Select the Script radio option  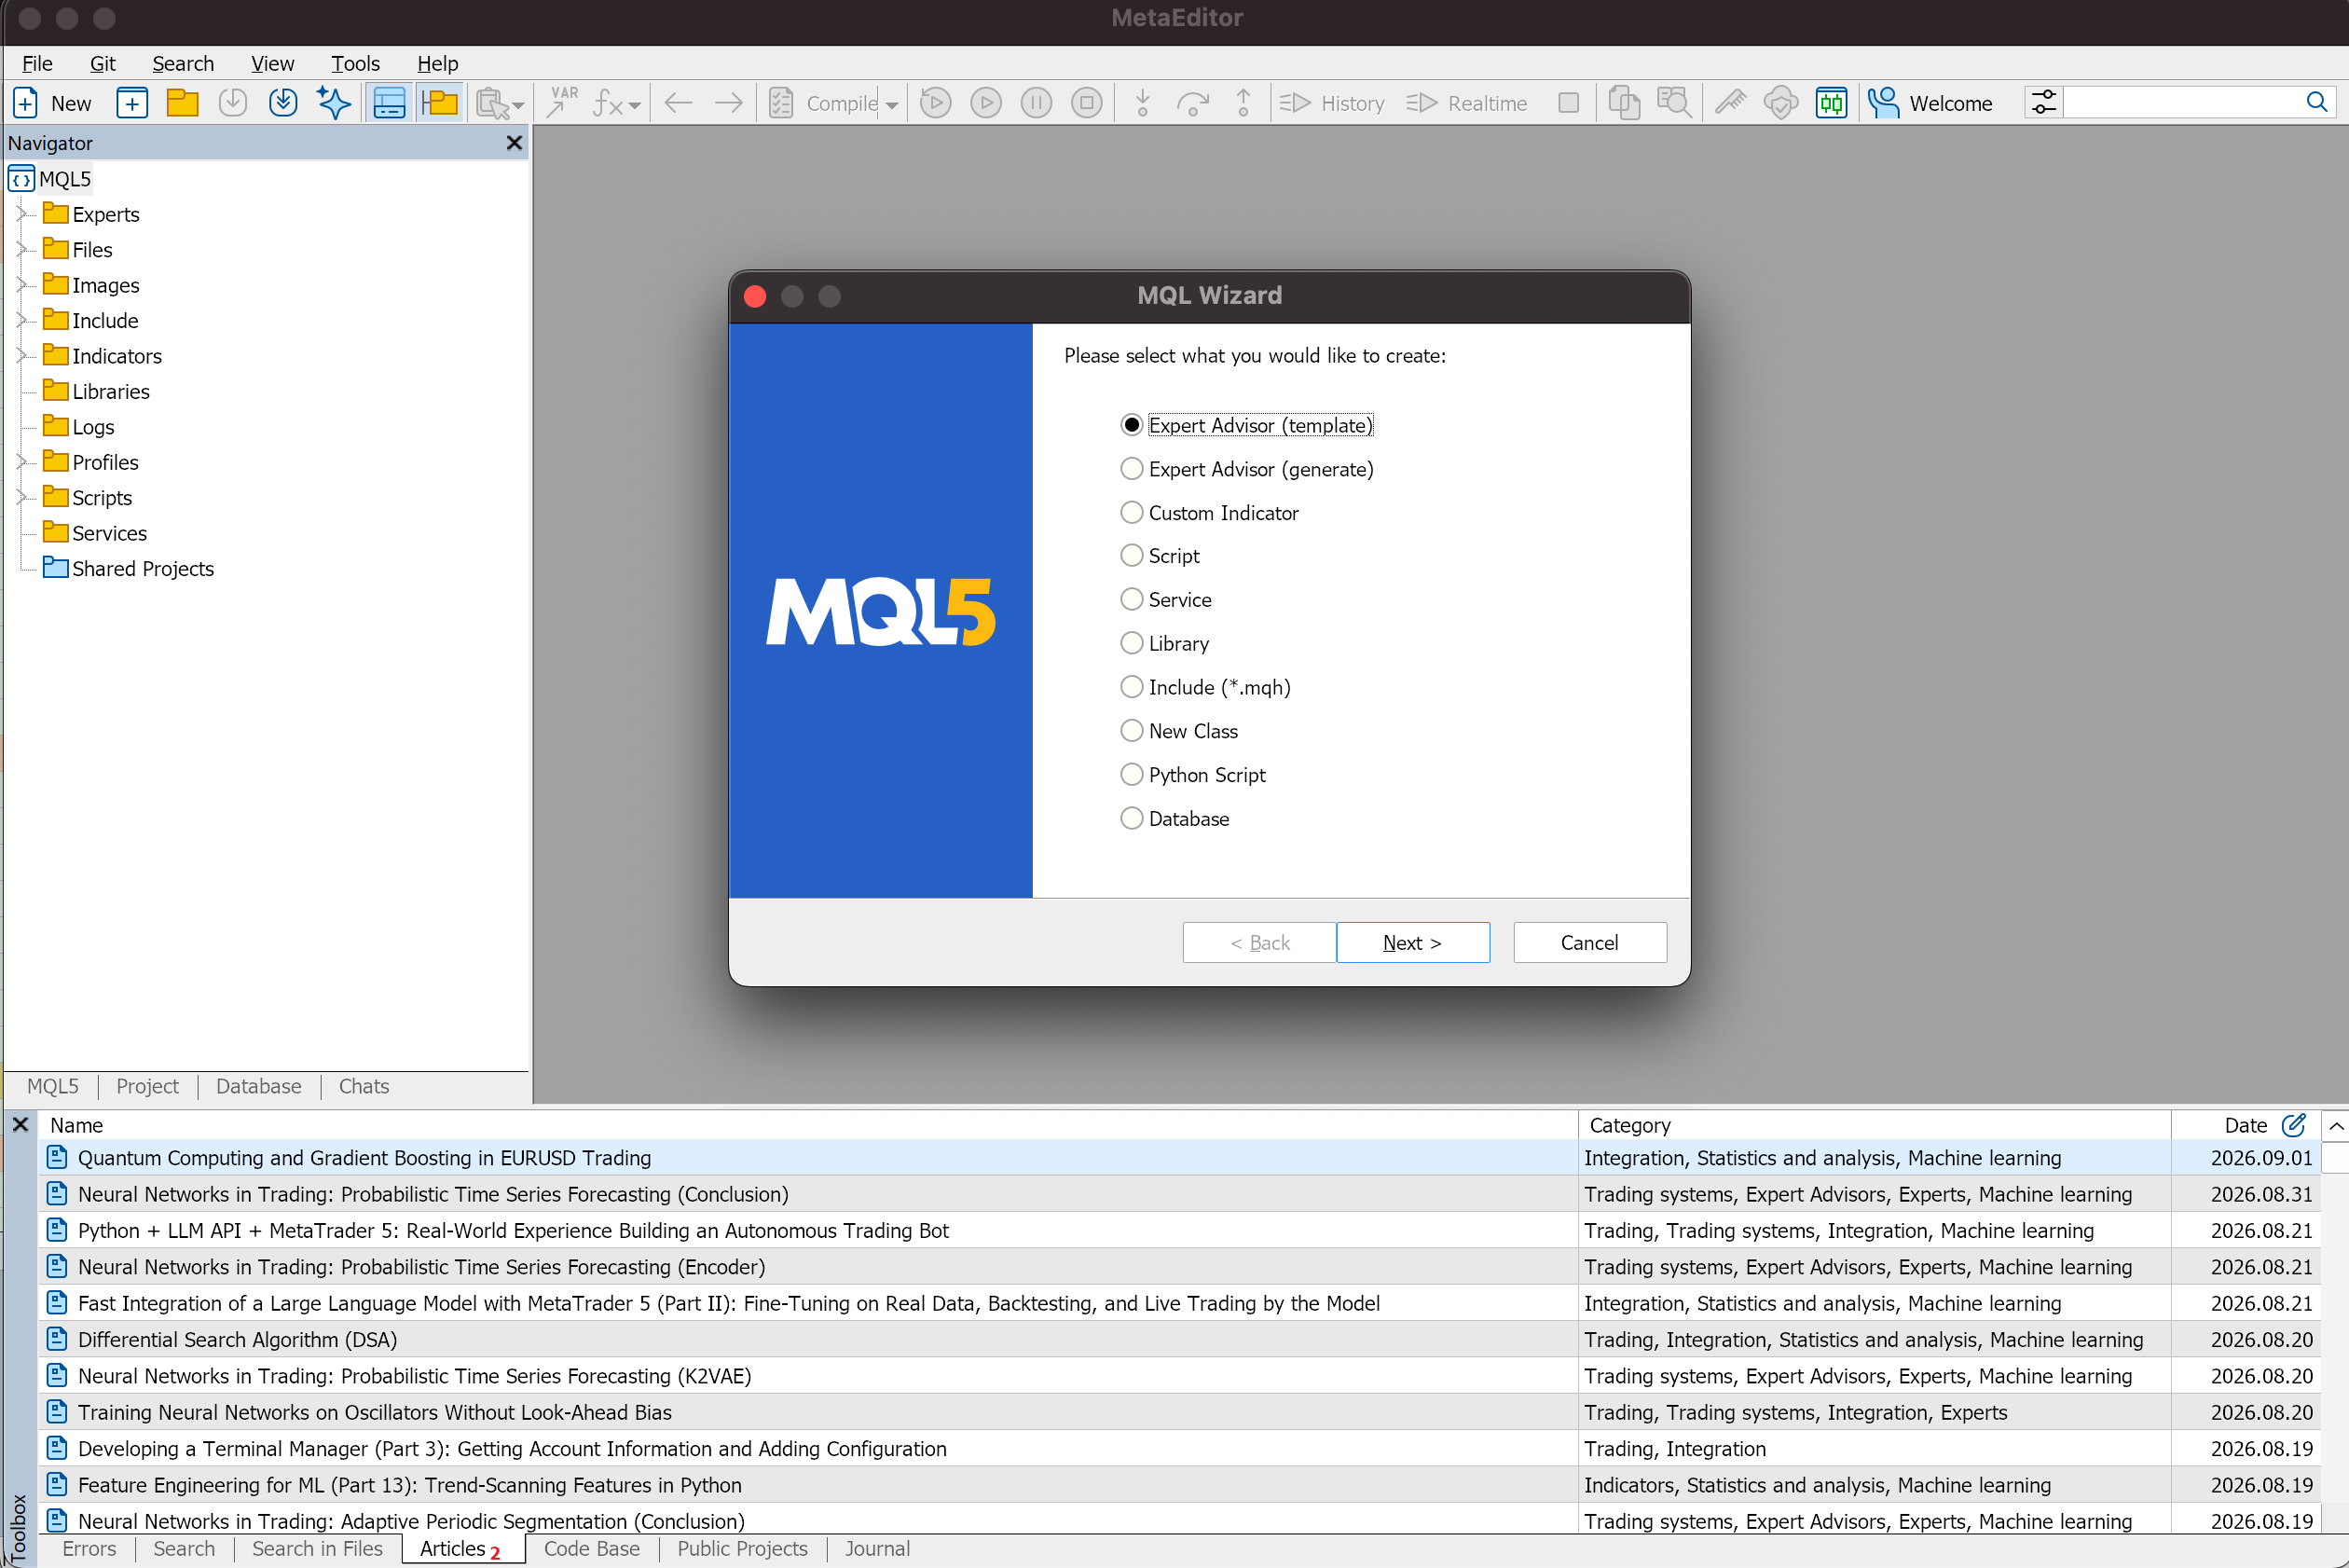1131,555
